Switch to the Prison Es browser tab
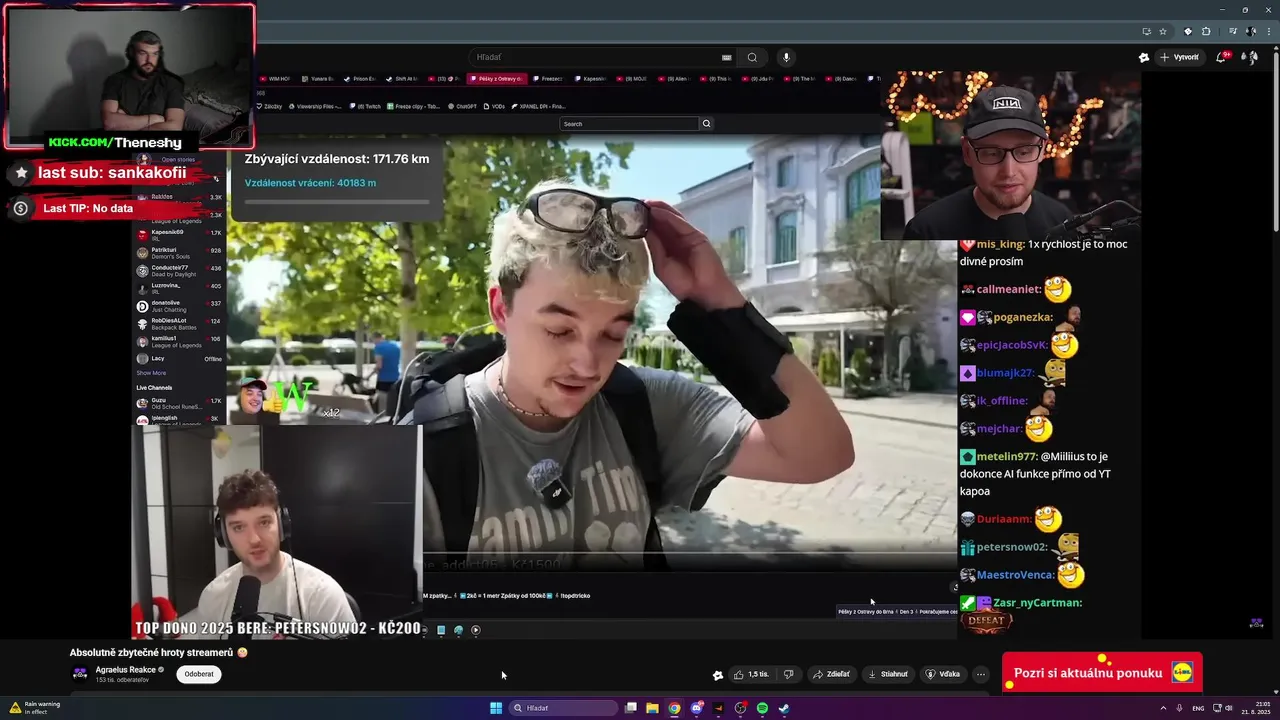Image resolution: width=1280 pixels, height=720 pixels. (x=360, y=78)
